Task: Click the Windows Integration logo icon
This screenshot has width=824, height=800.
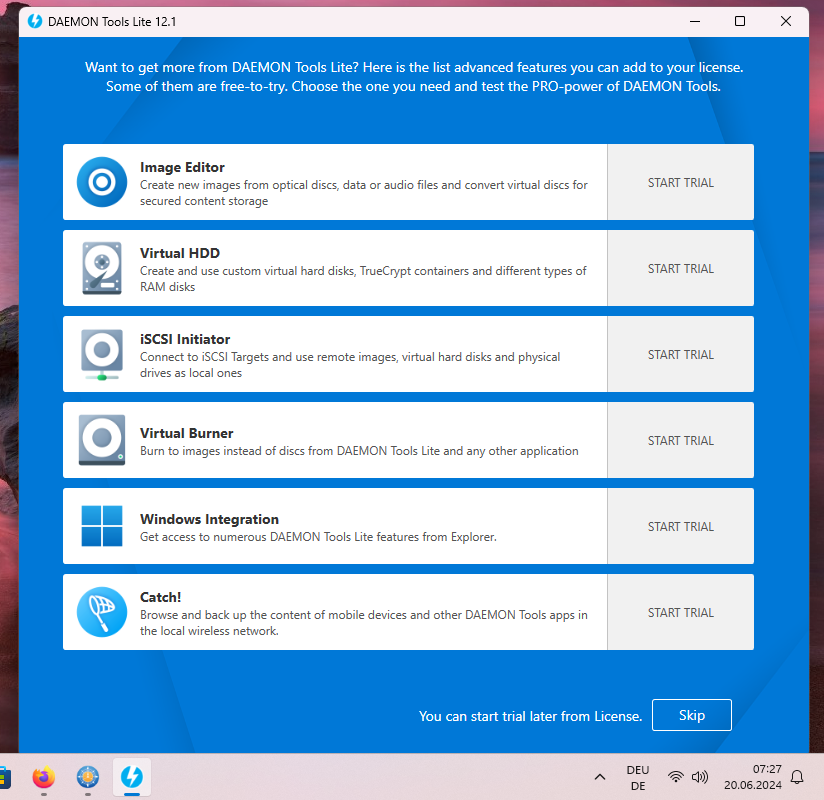Action: (102, 526)
